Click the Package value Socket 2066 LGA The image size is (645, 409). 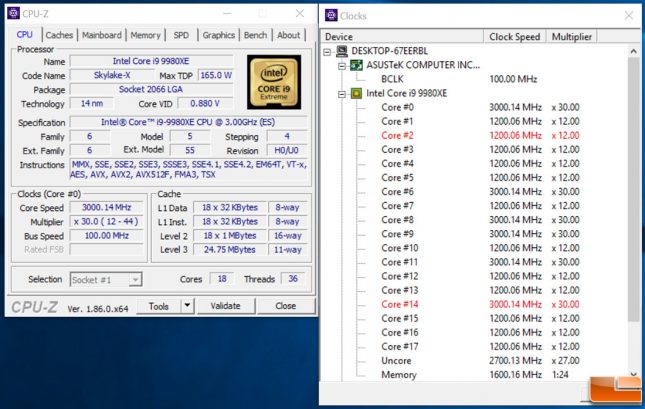pos(151,89)
